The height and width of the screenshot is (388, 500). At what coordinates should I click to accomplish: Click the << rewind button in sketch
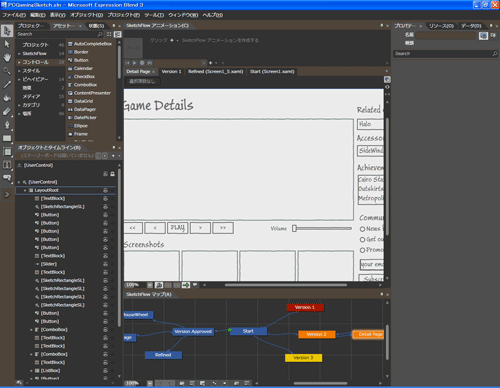(x=133, y=228)
